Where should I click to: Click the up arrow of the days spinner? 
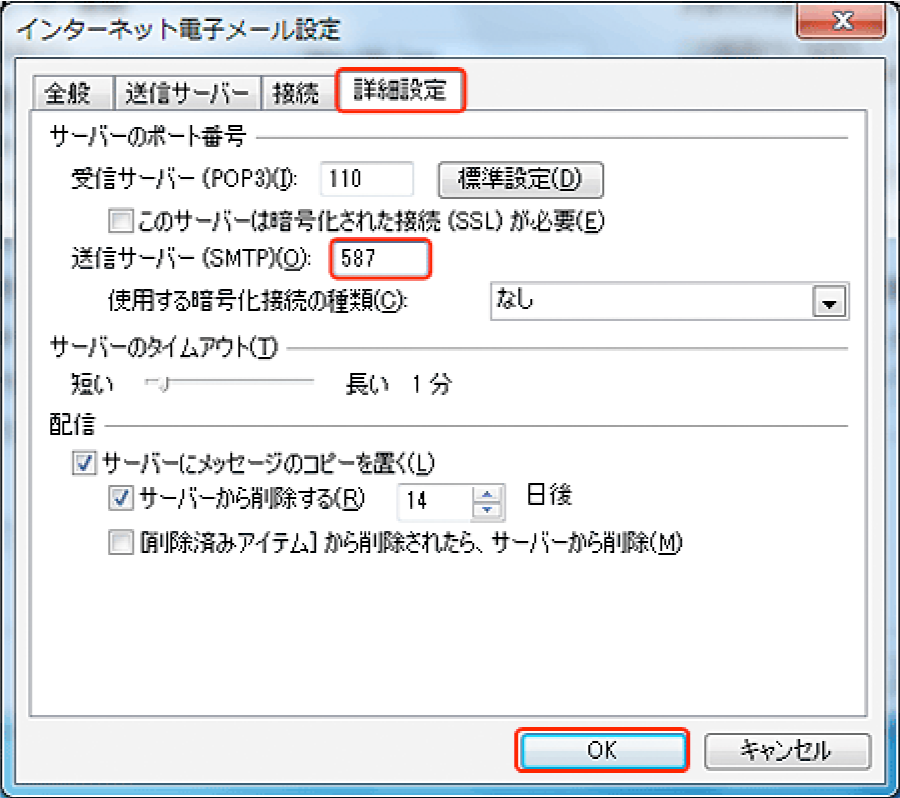coord(488,492)
